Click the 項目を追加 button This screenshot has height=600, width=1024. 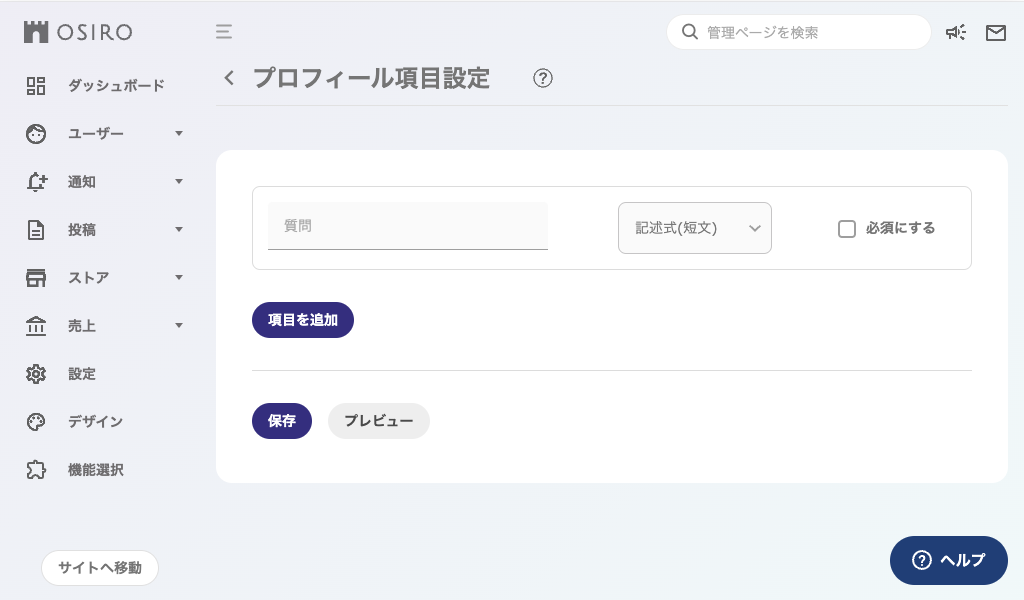303,320
